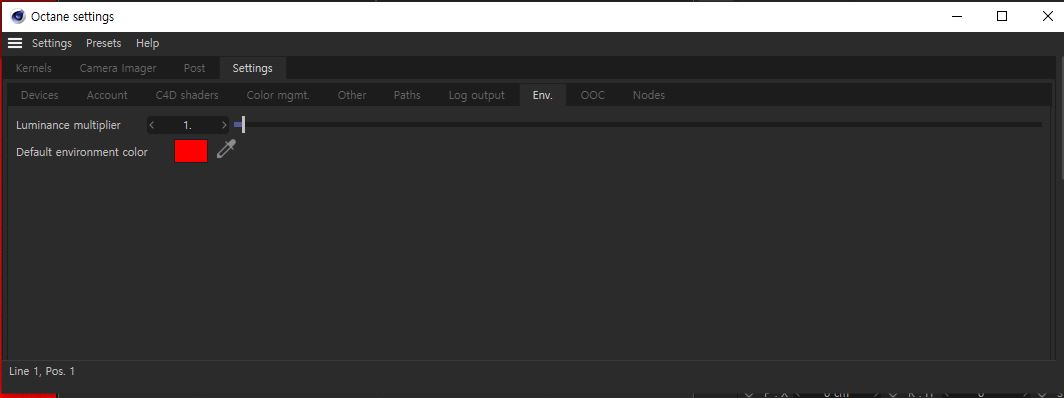Increase Luminance multiplier with right arrow
The height and width of the screenshot is (398, 1064).
[224, 125]
